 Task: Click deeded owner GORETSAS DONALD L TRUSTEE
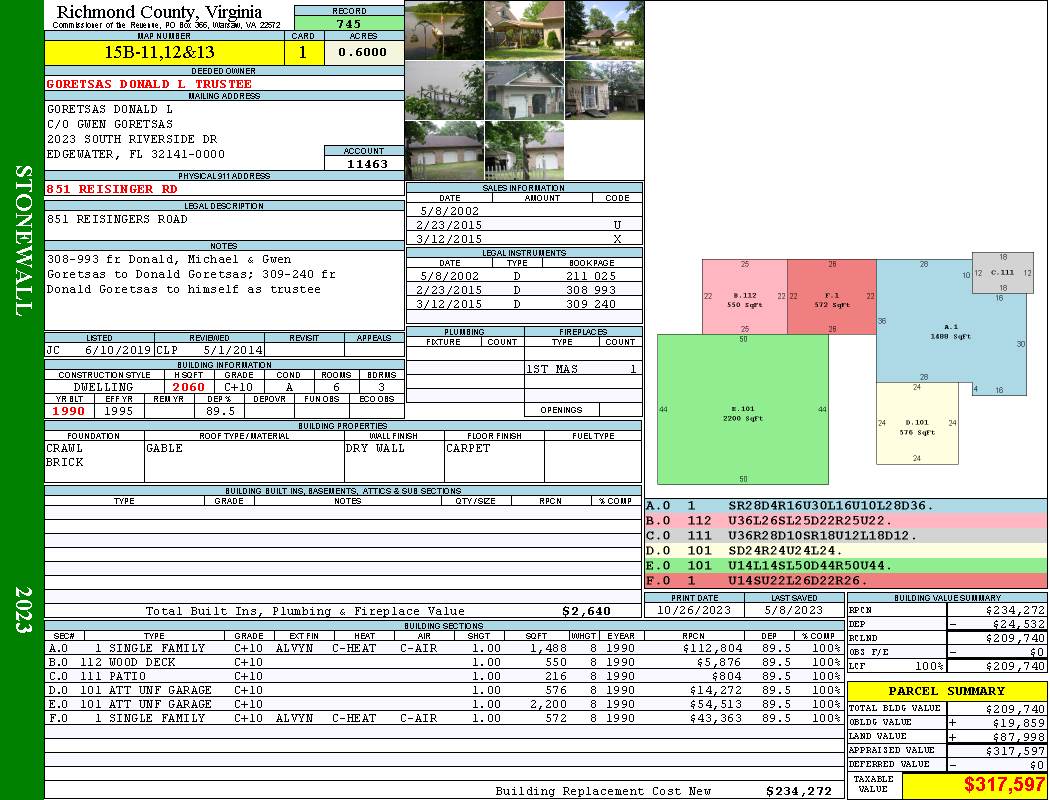click(149, 84)
